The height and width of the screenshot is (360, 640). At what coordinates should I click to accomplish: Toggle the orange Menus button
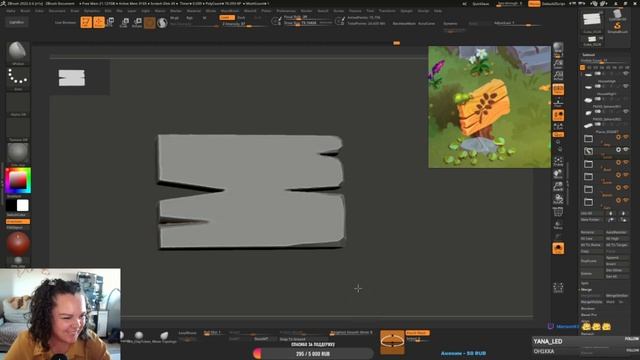(x=534, y=4)
